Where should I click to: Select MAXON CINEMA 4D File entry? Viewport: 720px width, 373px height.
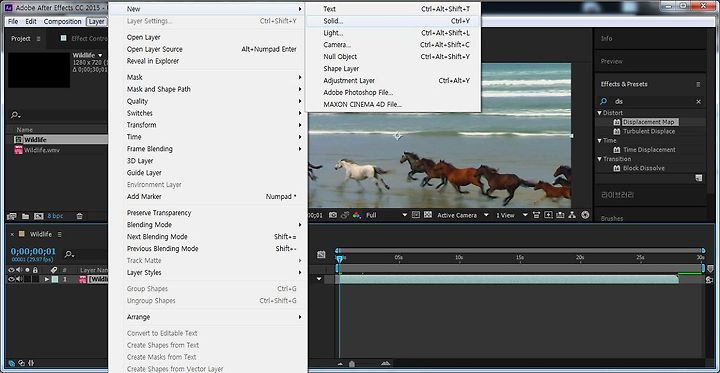[x=393, y=104]
